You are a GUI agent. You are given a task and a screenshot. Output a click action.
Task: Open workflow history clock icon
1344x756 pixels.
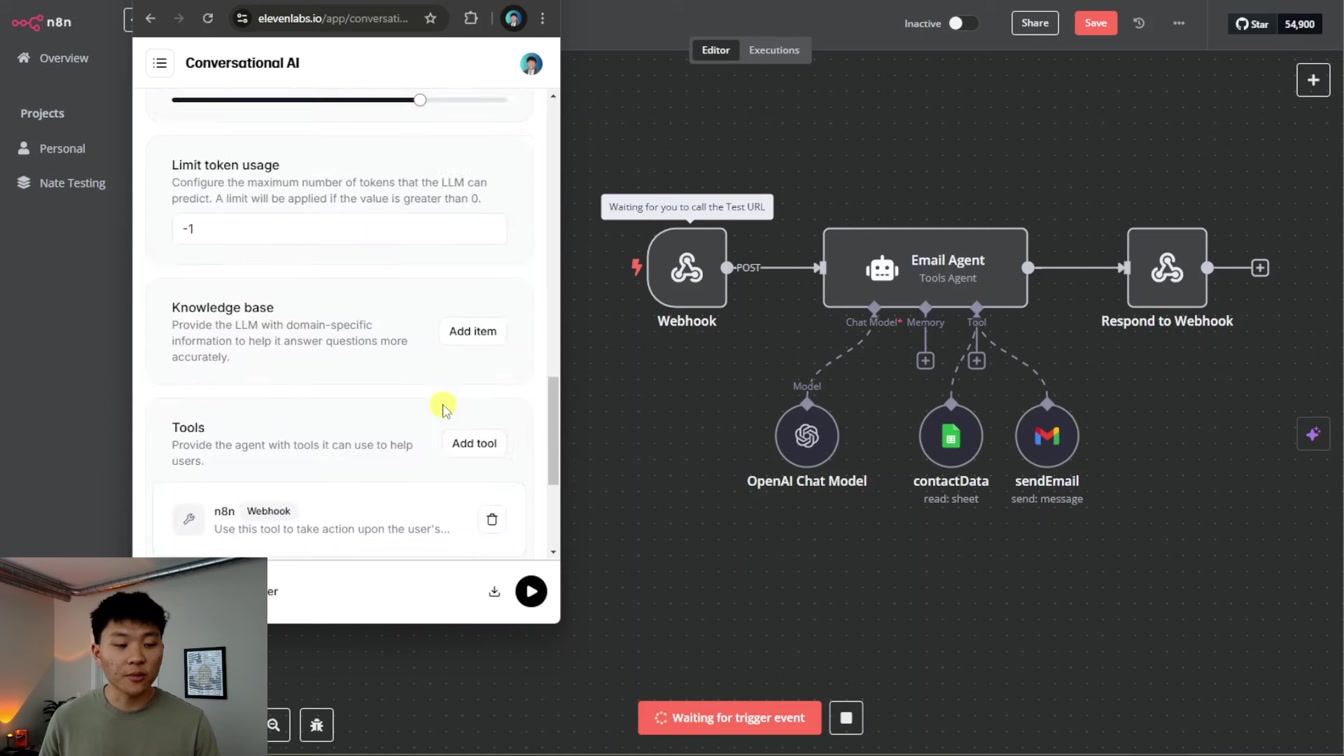[x=1139, y=23]
